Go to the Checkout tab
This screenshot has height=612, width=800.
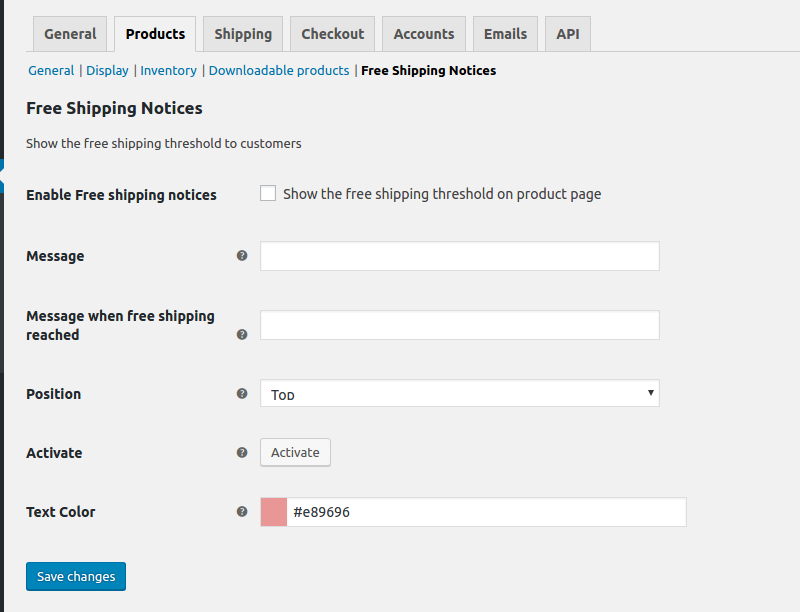pos(333,34)
